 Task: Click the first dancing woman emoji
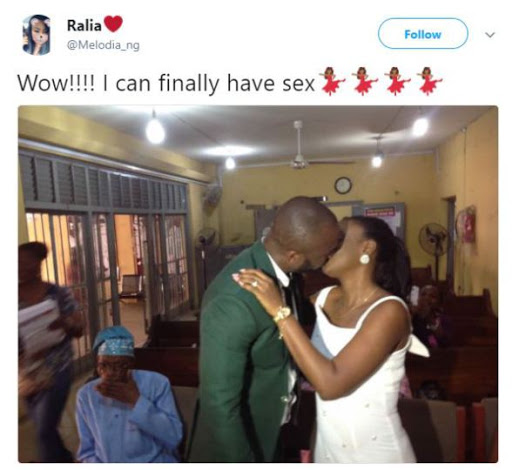tap(332, 81)
